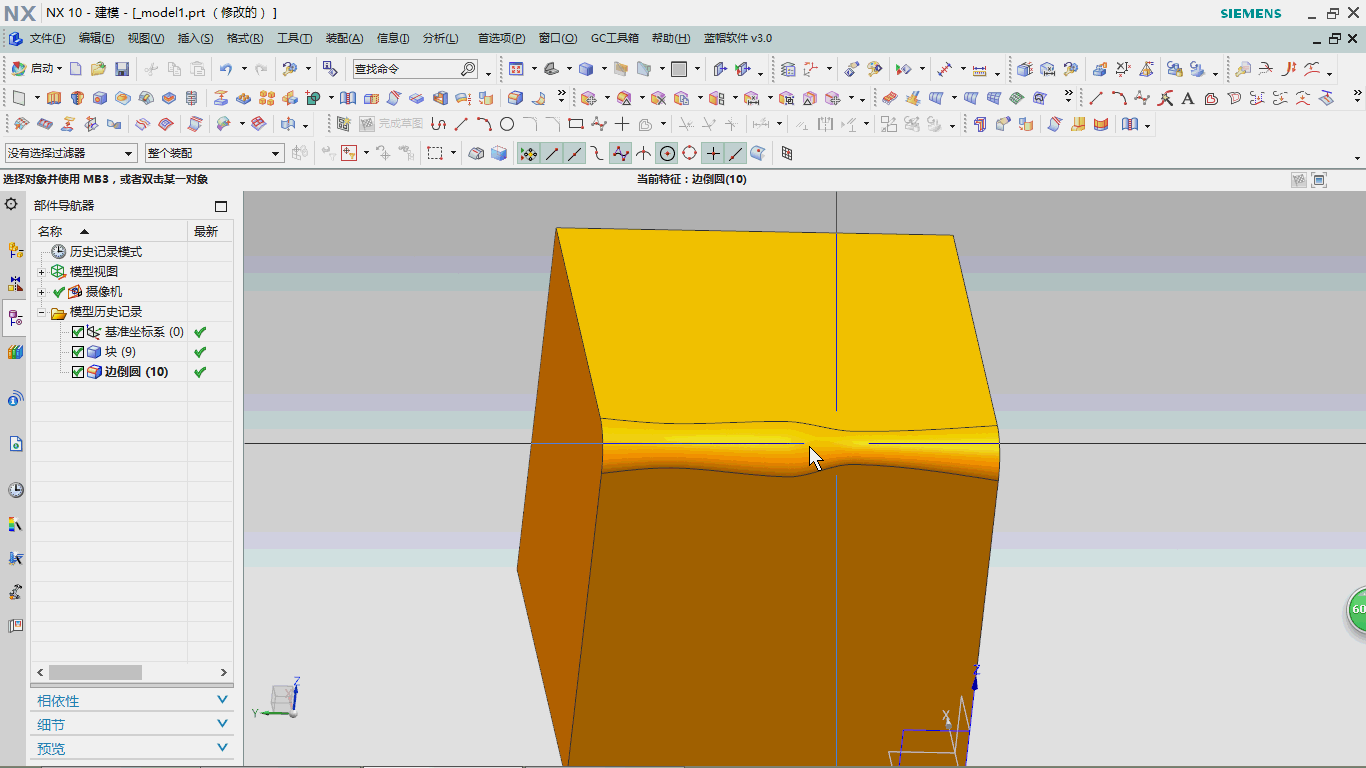Click the Point on Curve snap icon
Screen dimensions: 1366x768
coord(736,153)
